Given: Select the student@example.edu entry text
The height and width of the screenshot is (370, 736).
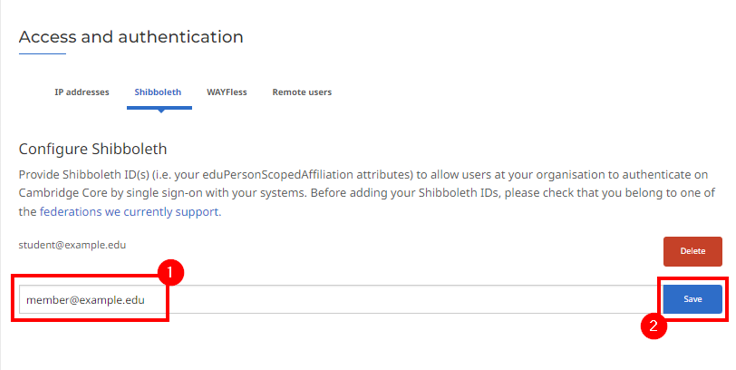Looking at the screenshot, I should click(x=72, y=245).
